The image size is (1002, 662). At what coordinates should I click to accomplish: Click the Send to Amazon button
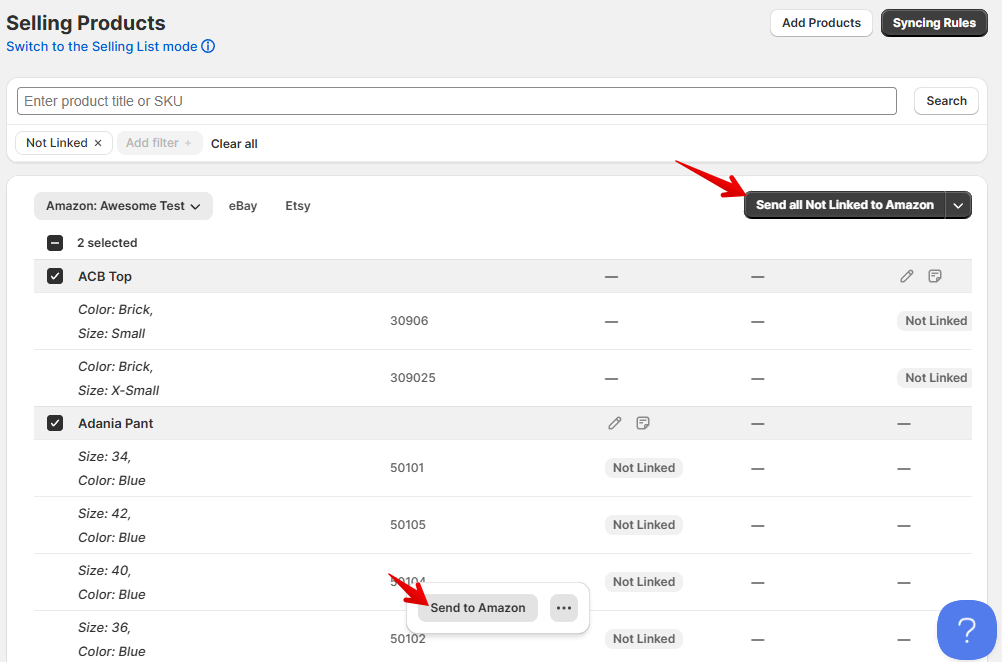point(478,608)
